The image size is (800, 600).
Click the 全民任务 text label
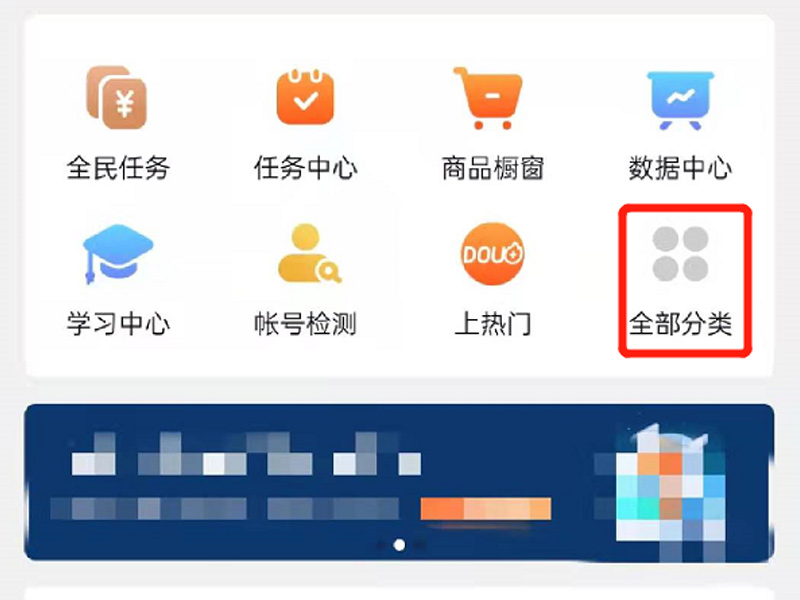[x=118, y=168]
